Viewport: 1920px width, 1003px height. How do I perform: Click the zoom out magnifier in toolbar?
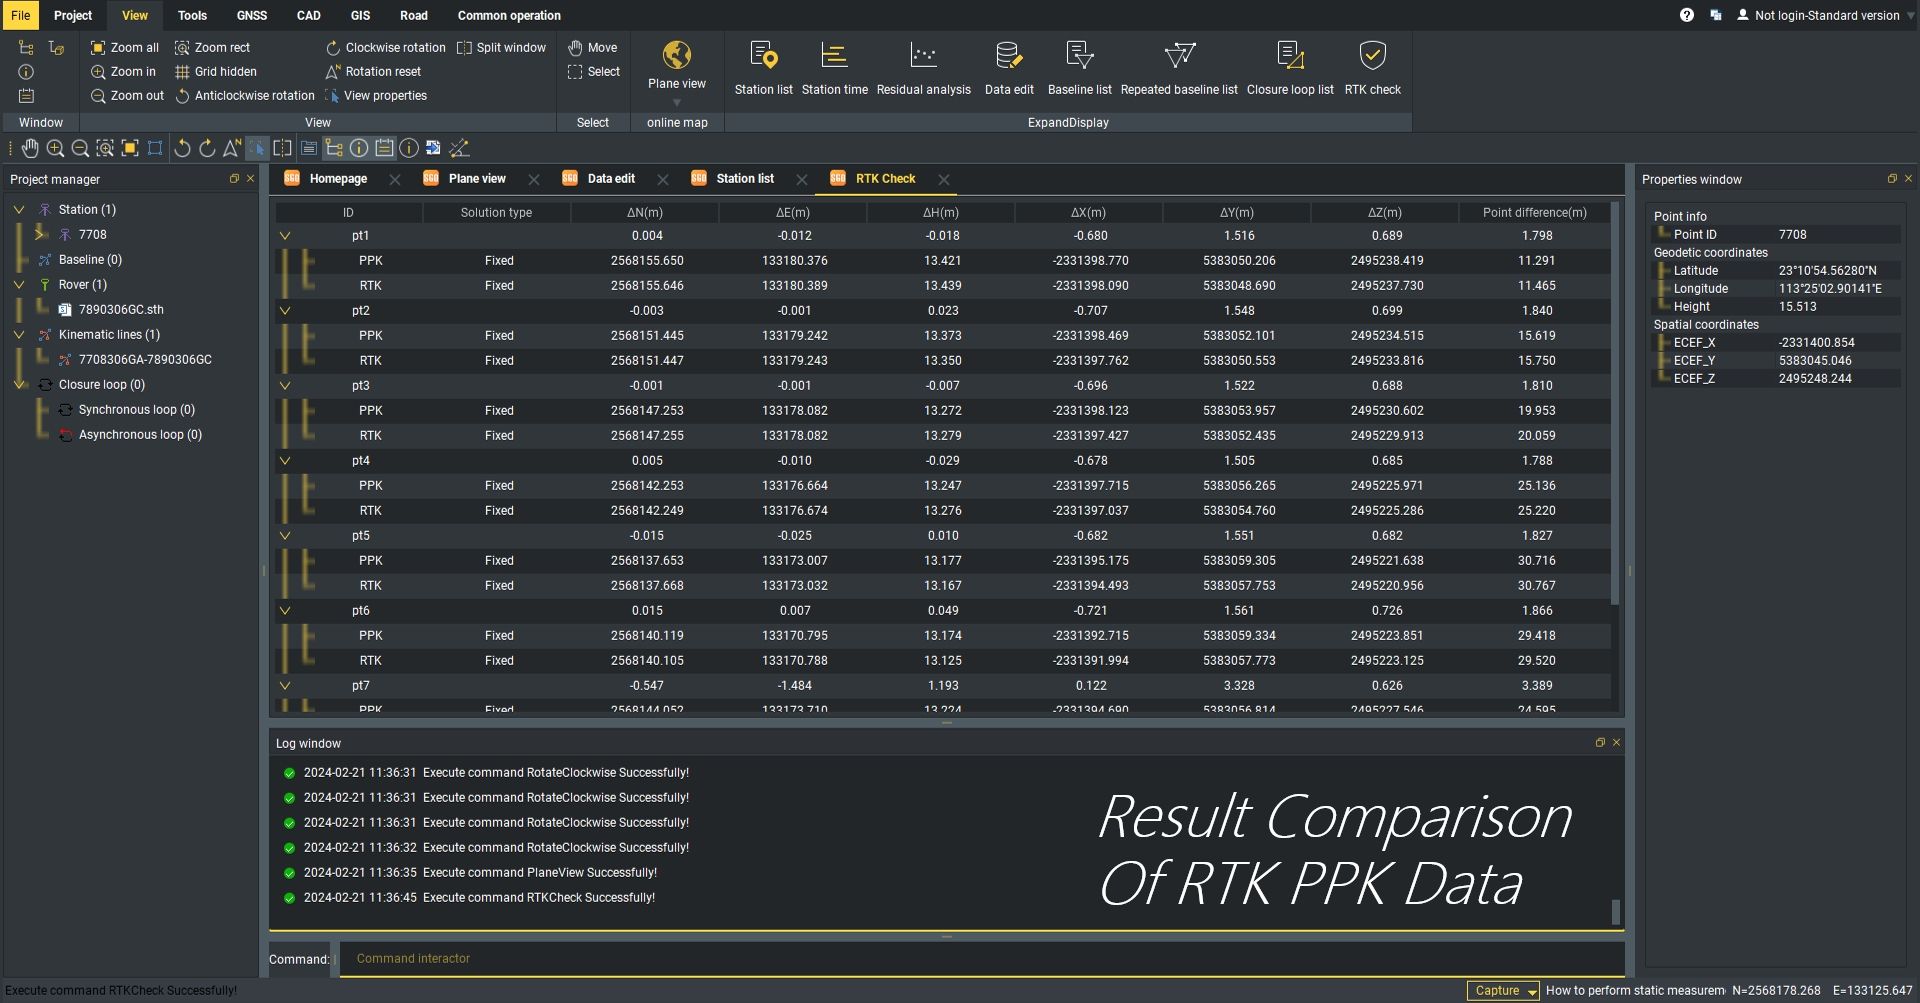click(80, 148)
